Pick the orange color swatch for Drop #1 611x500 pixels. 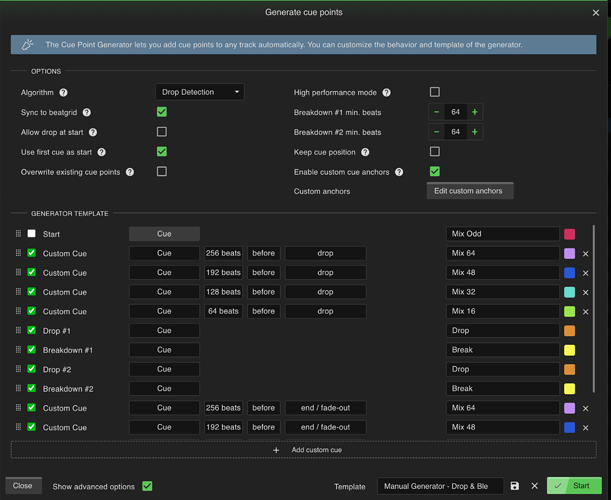[x=570, y=331]
